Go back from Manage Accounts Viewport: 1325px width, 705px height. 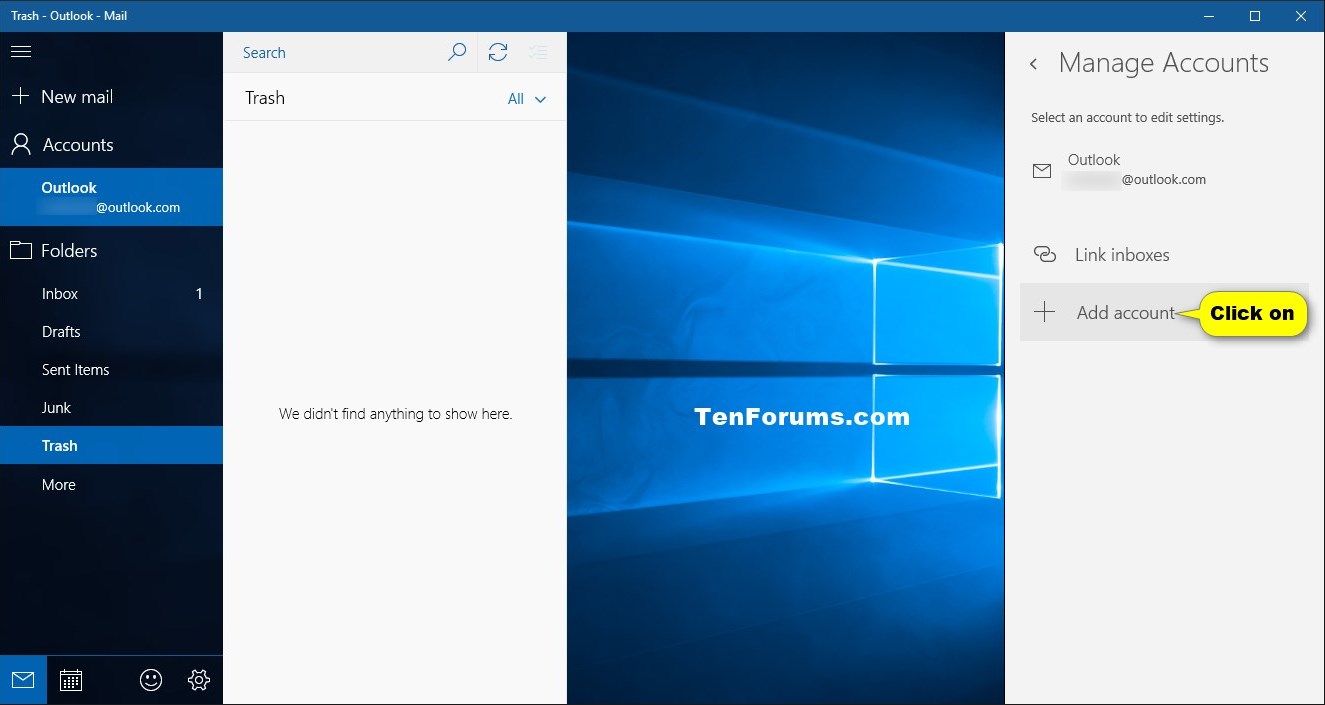[x=1034, y=64]
